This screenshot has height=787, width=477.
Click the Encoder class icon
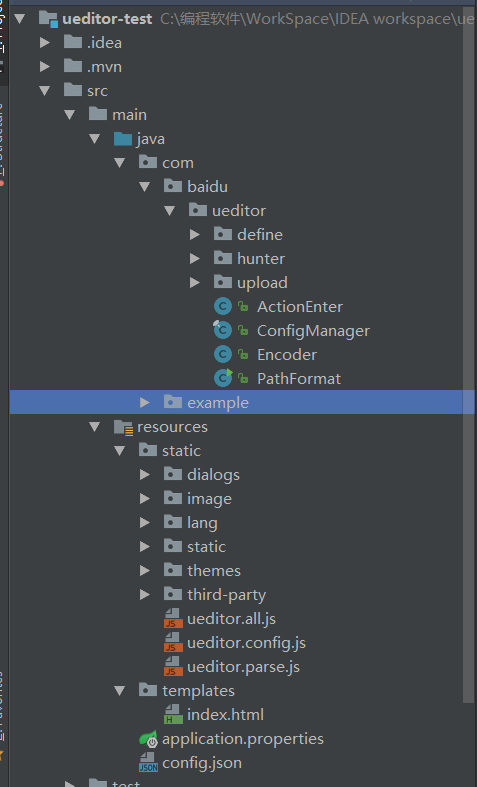[222, 354]
